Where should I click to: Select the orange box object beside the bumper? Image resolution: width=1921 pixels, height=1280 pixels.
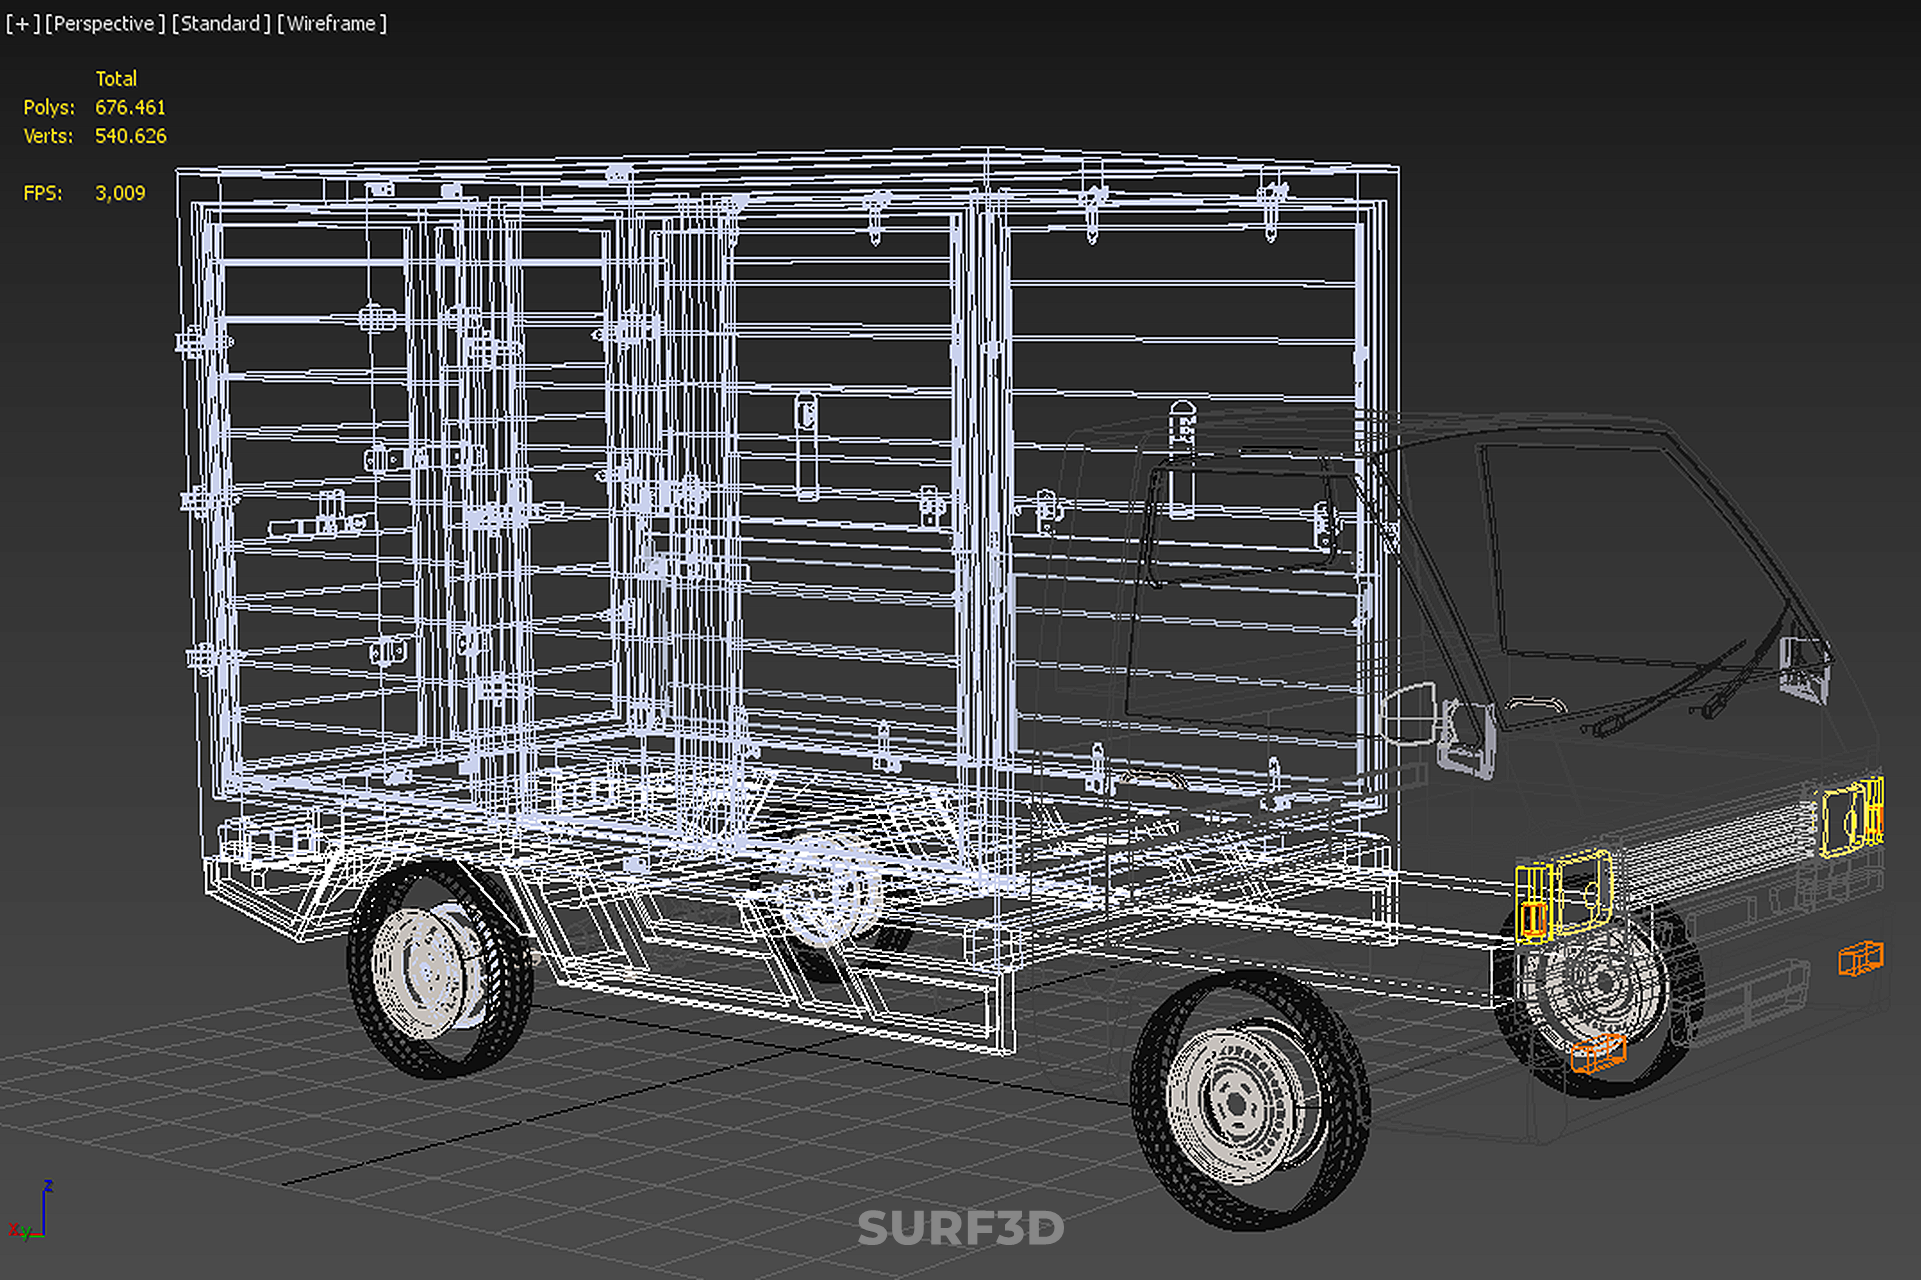pos(1860,958)
